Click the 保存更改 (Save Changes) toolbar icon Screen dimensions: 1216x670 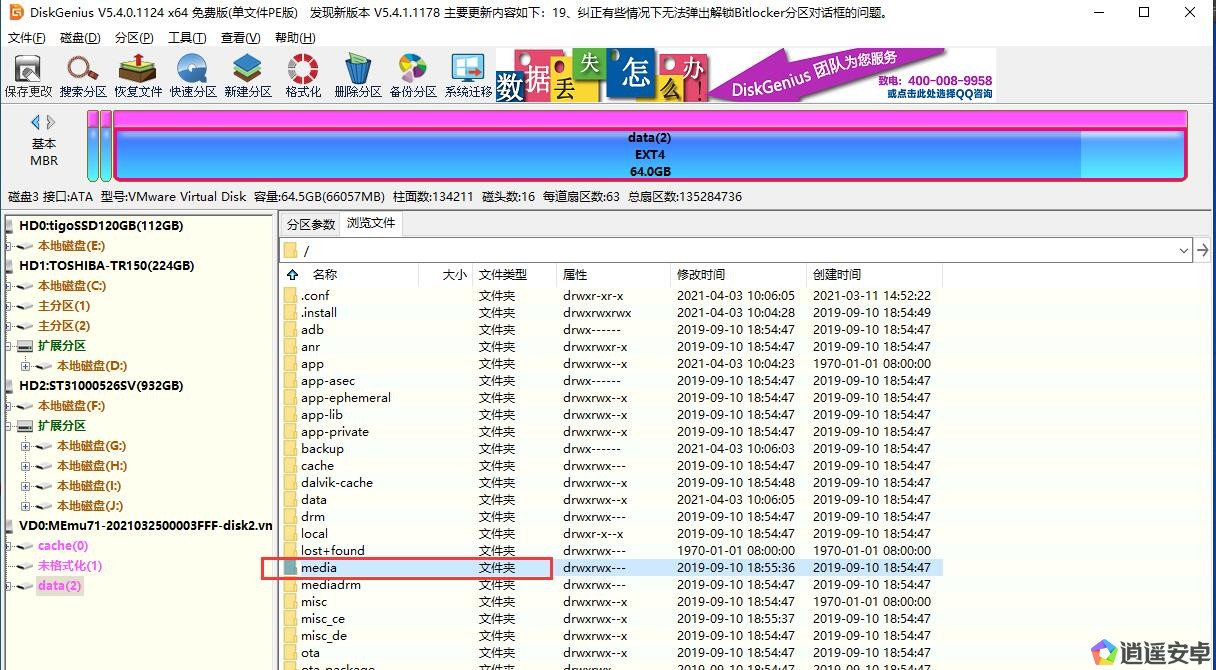click(28, 76)
